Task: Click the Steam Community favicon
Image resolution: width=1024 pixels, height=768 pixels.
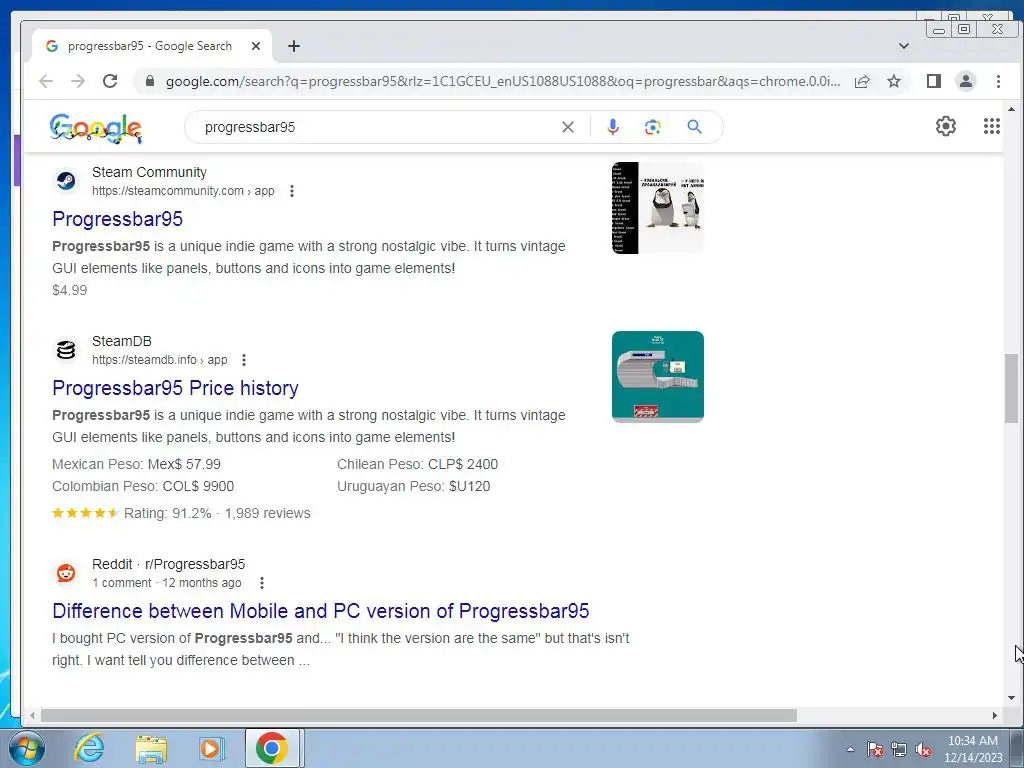Action: (x=65, y=181)
